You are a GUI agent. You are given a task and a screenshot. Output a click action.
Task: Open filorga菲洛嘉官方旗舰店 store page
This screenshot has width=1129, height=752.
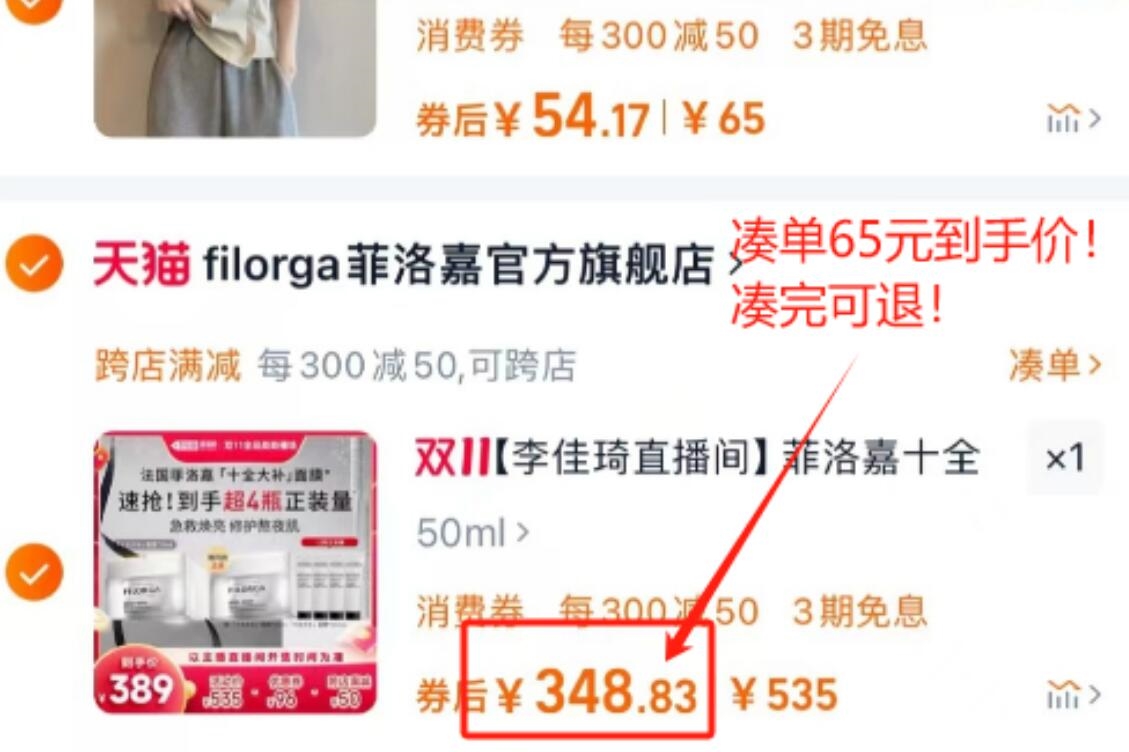(x=458, y=264)
